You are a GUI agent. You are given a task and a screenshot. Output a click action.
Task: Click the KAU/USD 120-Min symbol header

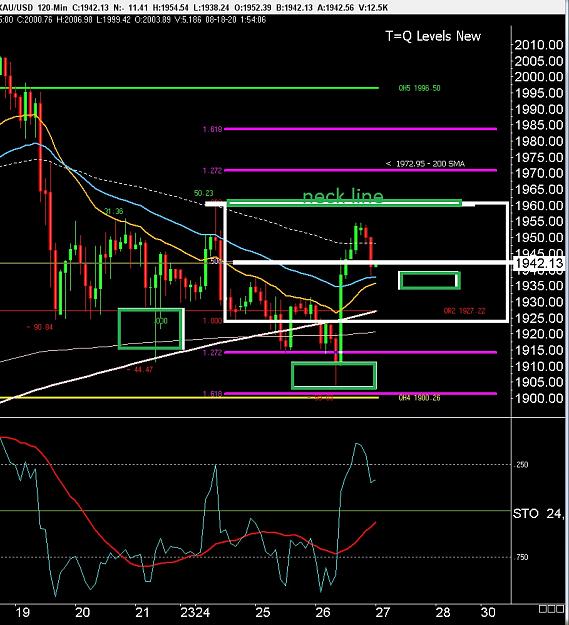(x=34, y=8)
